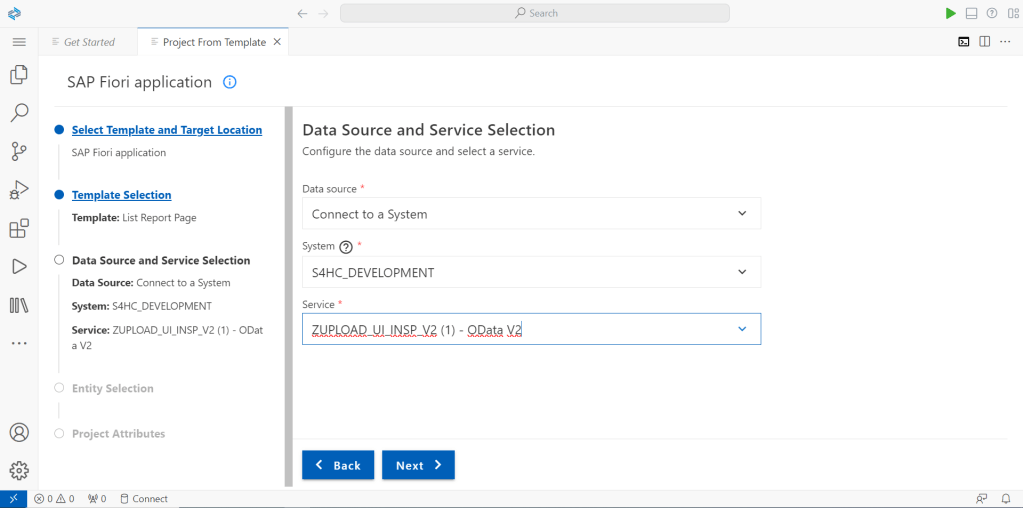Click the top Search command bar
This screenshot has height=508, width=1023.
tap(535, 13)
